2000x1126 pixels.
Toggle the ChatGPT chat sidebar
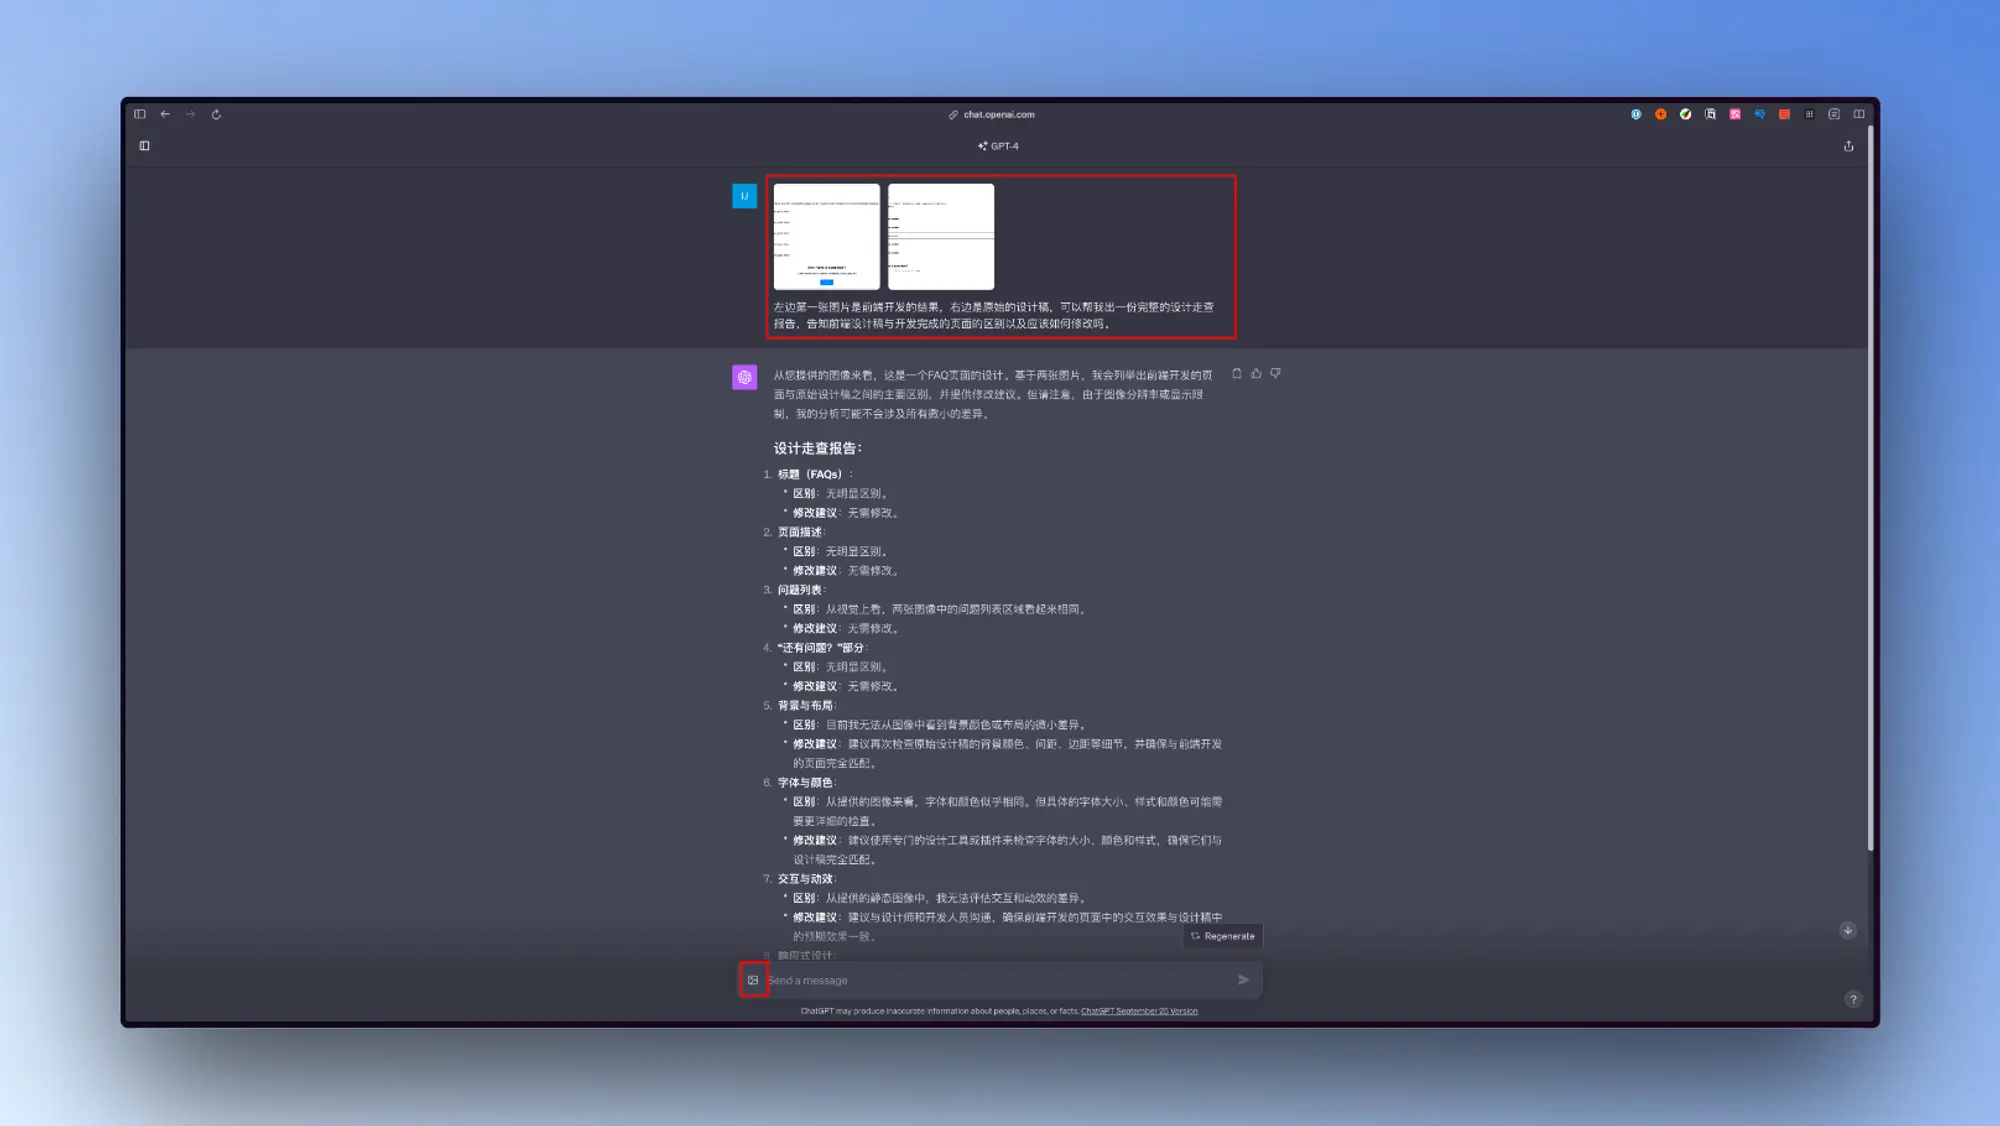coord(144,146)
